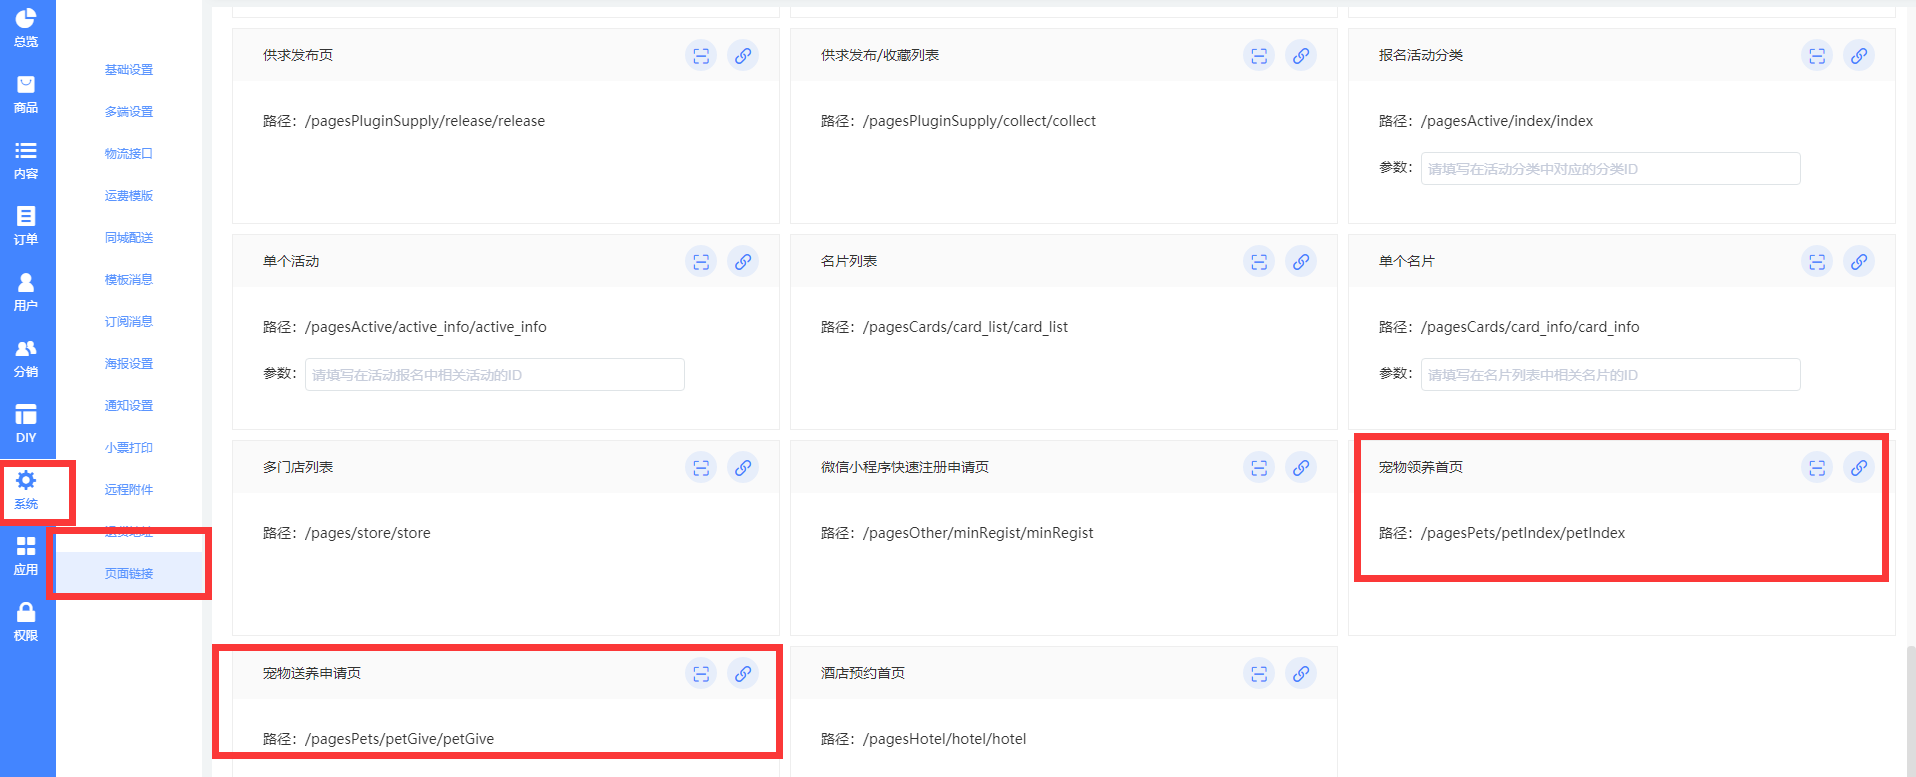The image size is (1916, 777).
Task: Click path text /pagesCards/card_info/card_info
Action: [1530, 327]
